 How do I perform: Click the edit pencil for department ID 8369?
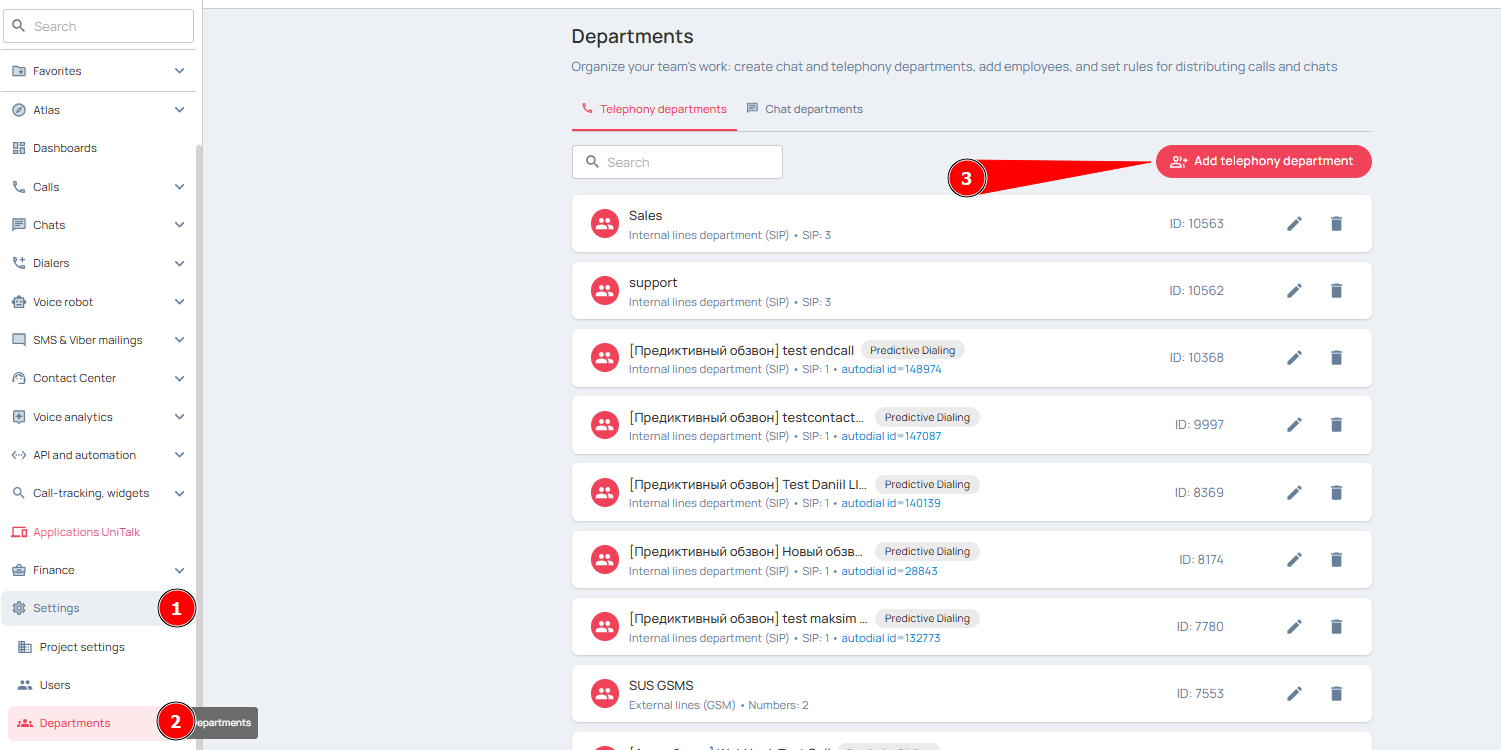pos(1294,492)
